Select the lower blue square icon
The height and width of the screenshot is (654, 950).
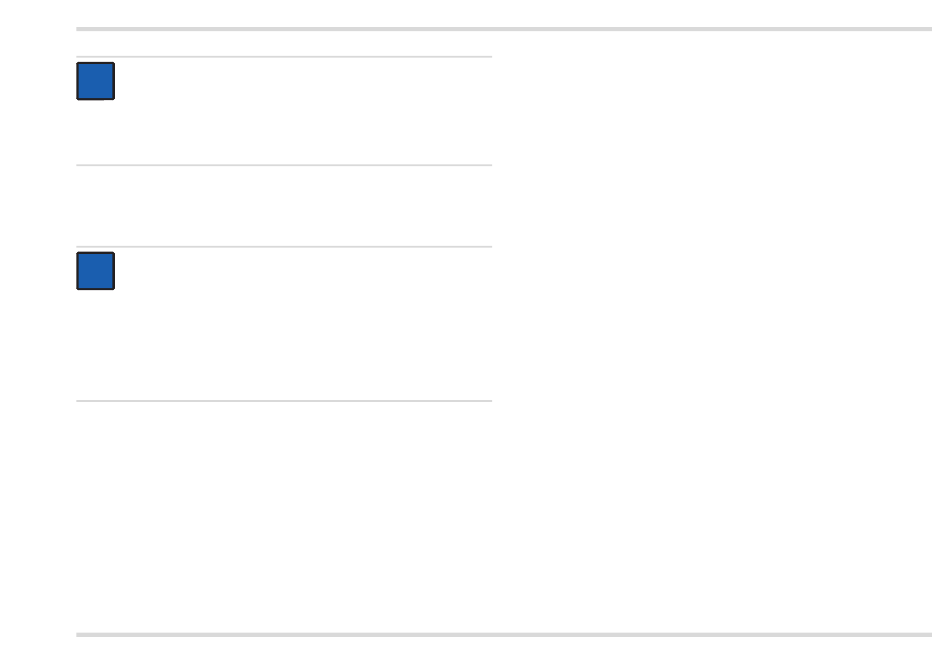(96, 271)
